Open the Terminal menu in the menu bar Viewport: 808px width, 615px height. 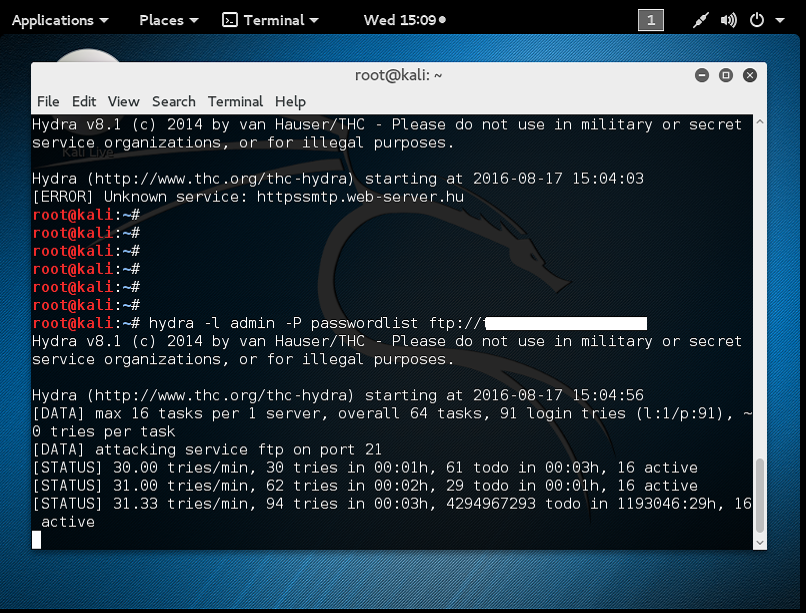(235, 101)
